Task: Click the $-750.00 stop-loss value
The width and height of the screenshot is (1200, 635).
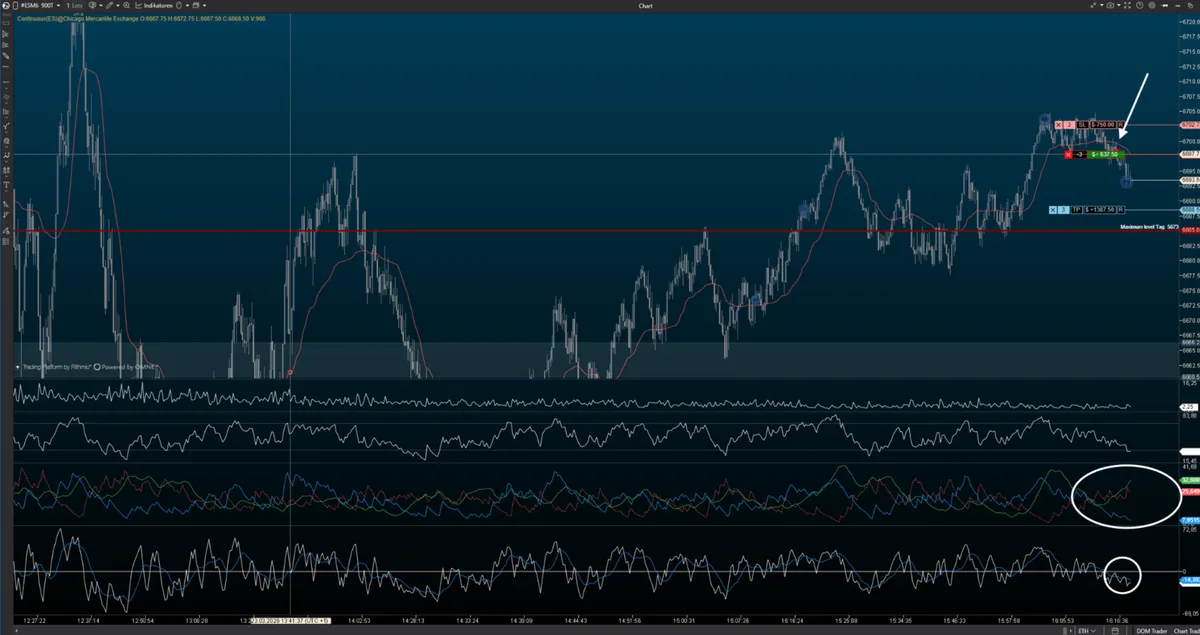Action: tap(1103, 125)
